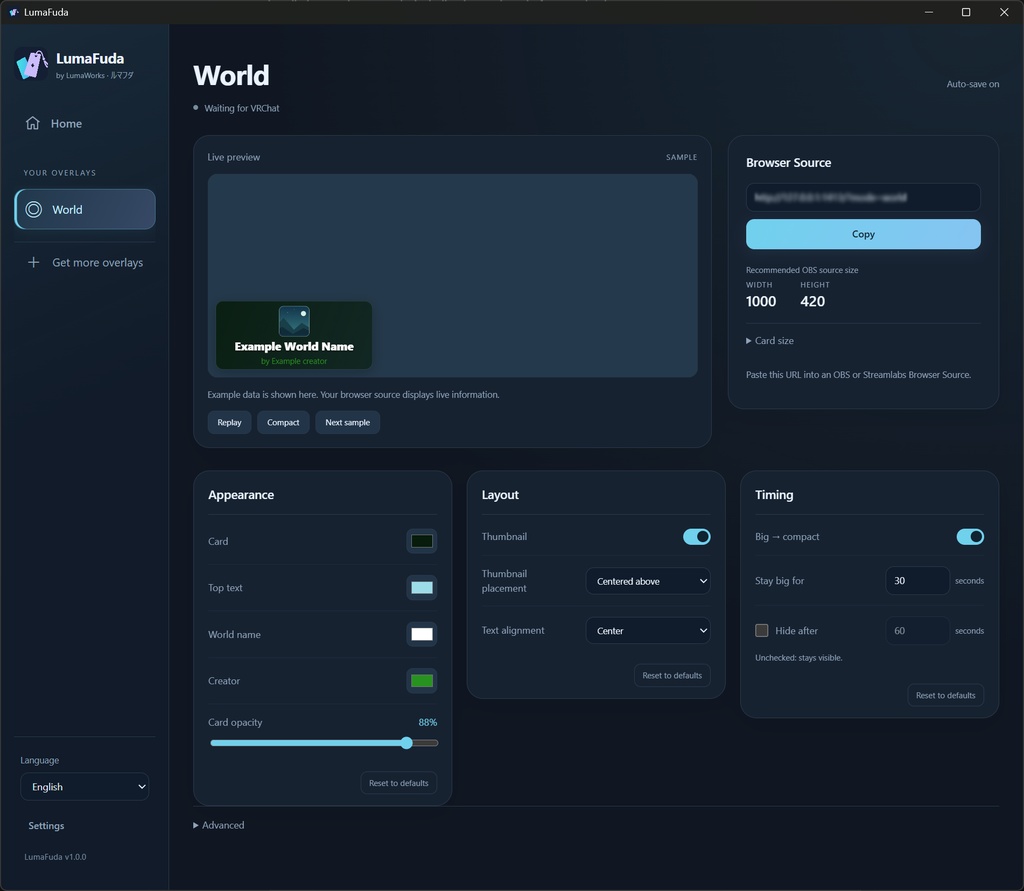The width and height of the screenshot is (1024, 891).
Task: Reset Layout to defaults
Action: (x=672, y=675)
